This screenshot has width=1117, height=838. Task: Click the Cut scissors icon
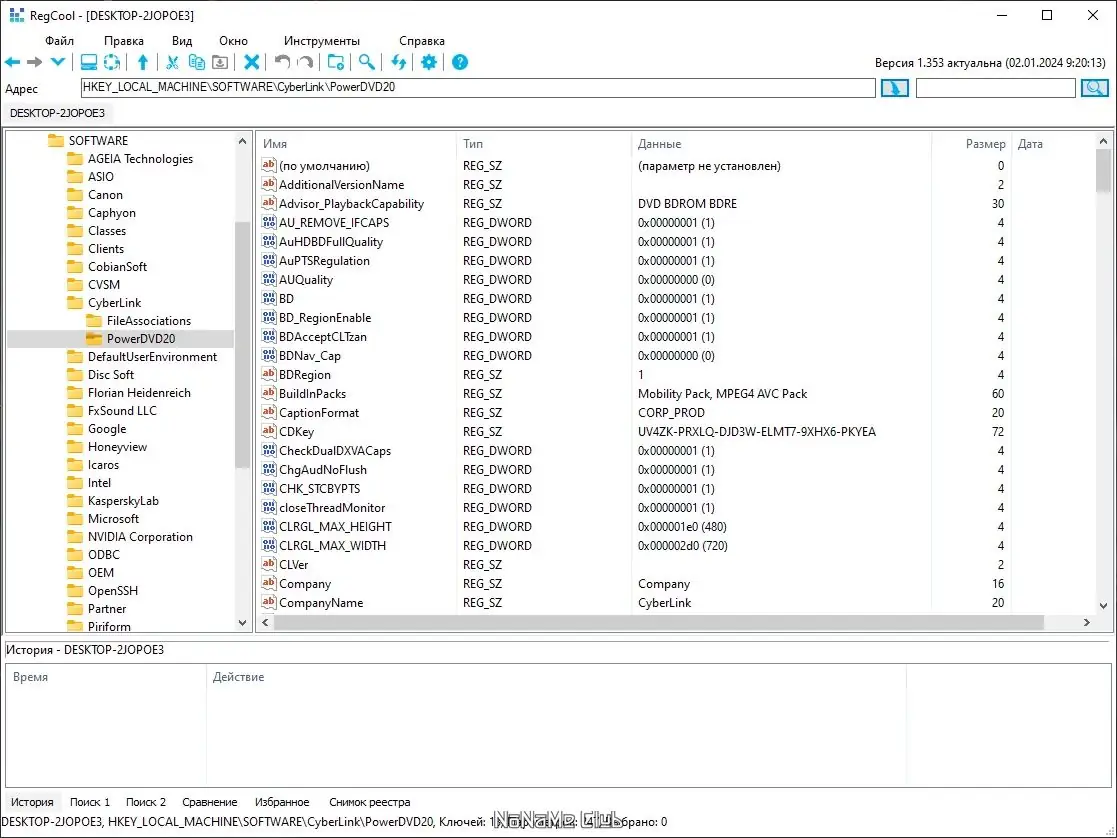(x=173, y=62)
